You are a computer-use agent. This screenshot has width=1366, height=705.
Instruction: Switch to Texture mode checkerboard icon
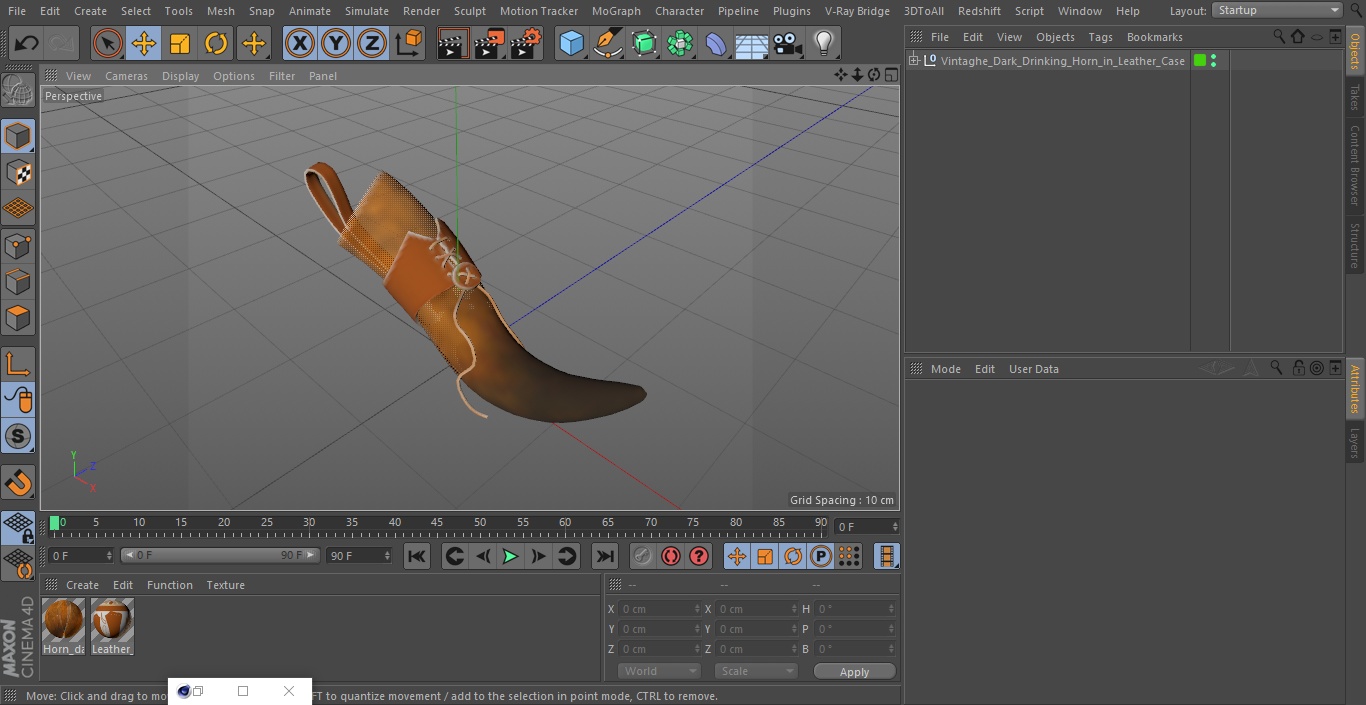pyautogui.click(x=18, y=173)
